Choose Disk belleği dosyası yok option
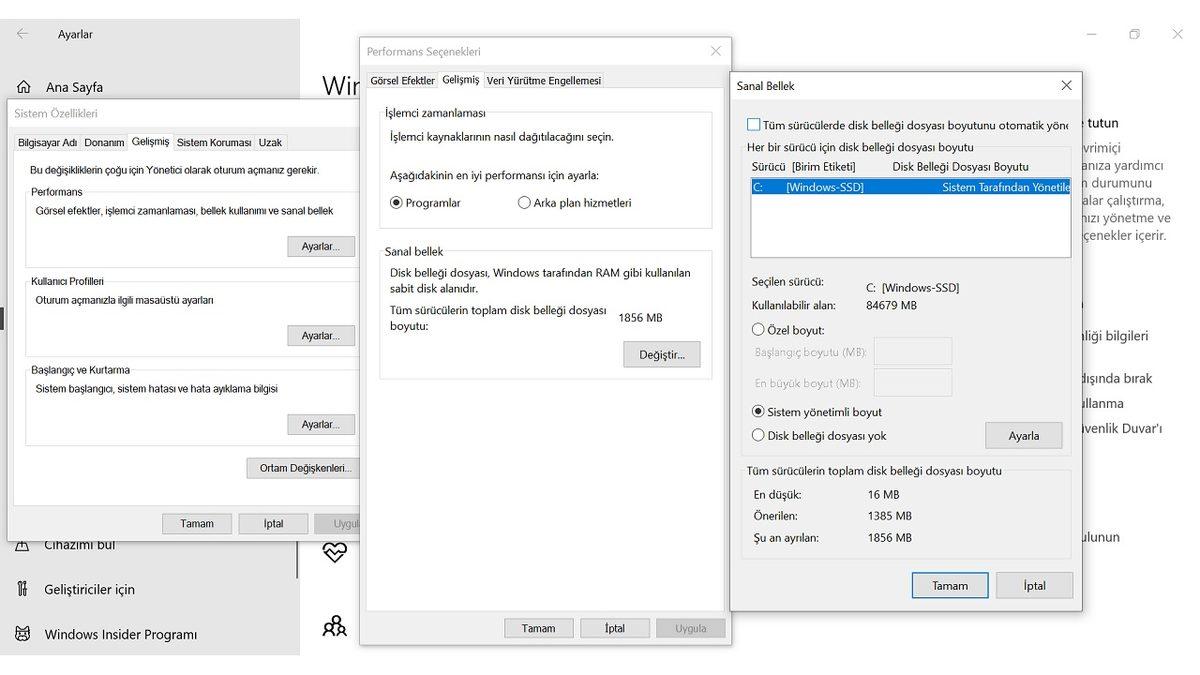This screenshot has height=675, width=1200. [x=758, y=435]
